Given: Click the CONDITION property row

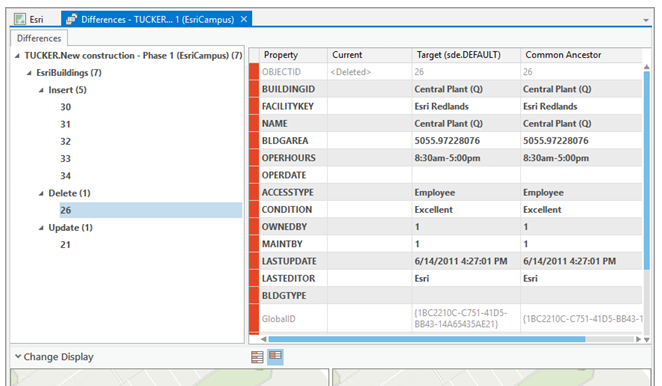Looking at the screenshot, I should [446, 209].
